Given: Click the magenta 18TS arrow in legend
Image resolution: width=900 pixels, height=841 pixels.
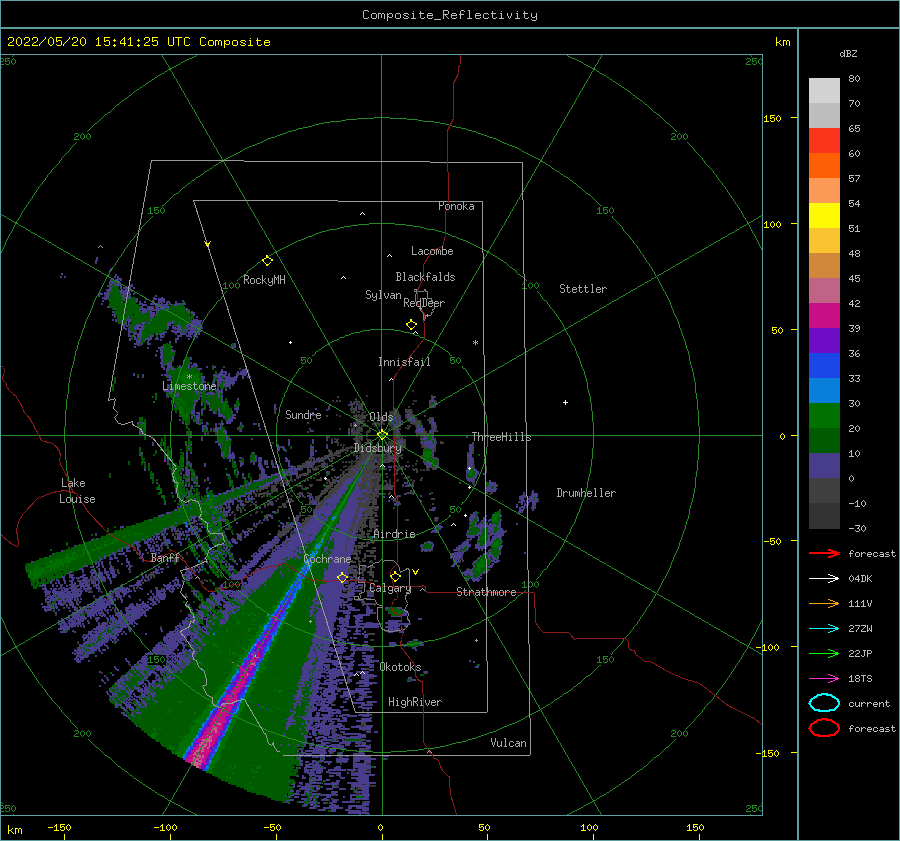Looking at the screenshot, I should [824, 679].
